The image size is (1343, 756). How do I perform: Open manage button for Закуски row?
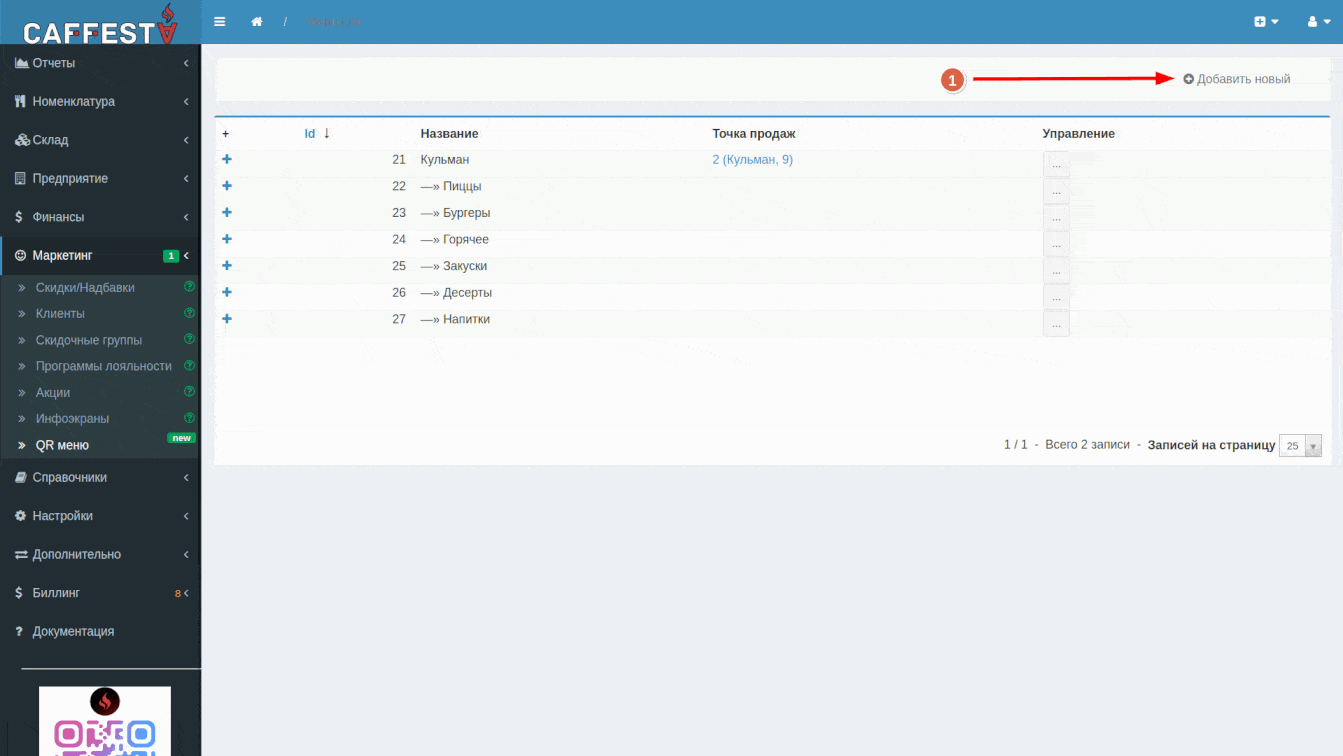point(1056,270)
